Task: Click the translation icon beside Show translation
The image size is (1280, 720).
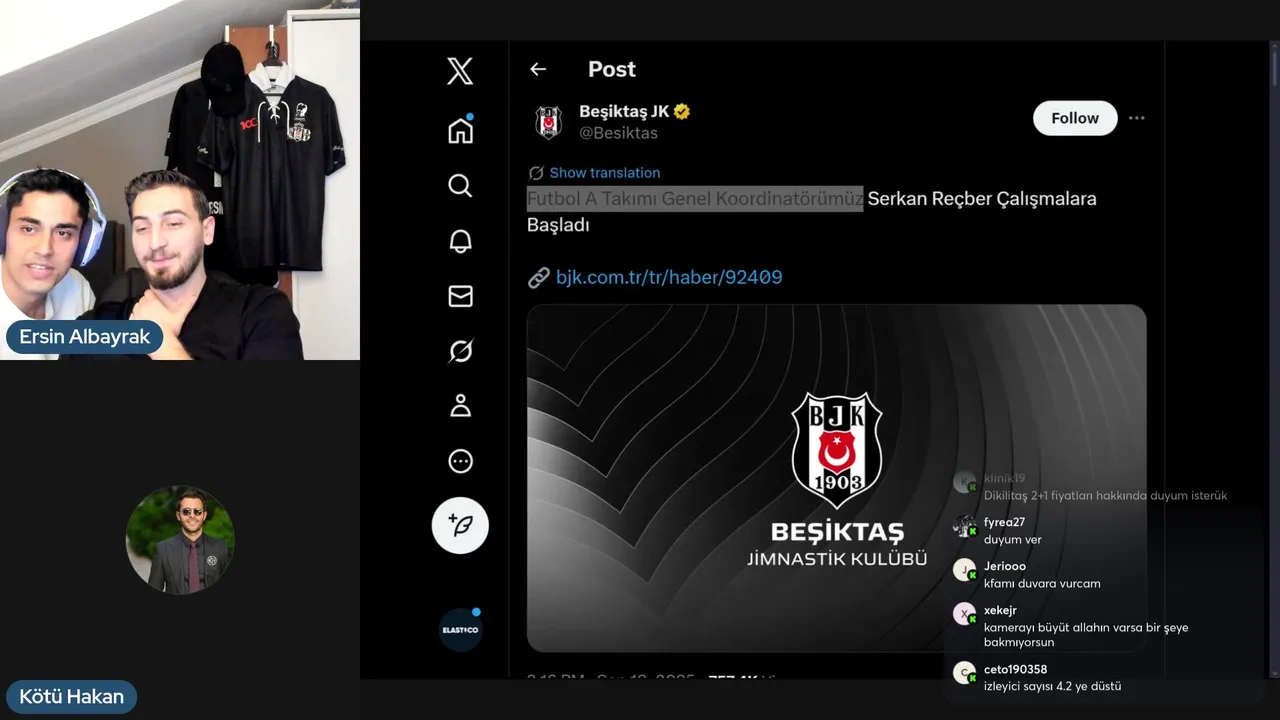Action: [536, 173]
